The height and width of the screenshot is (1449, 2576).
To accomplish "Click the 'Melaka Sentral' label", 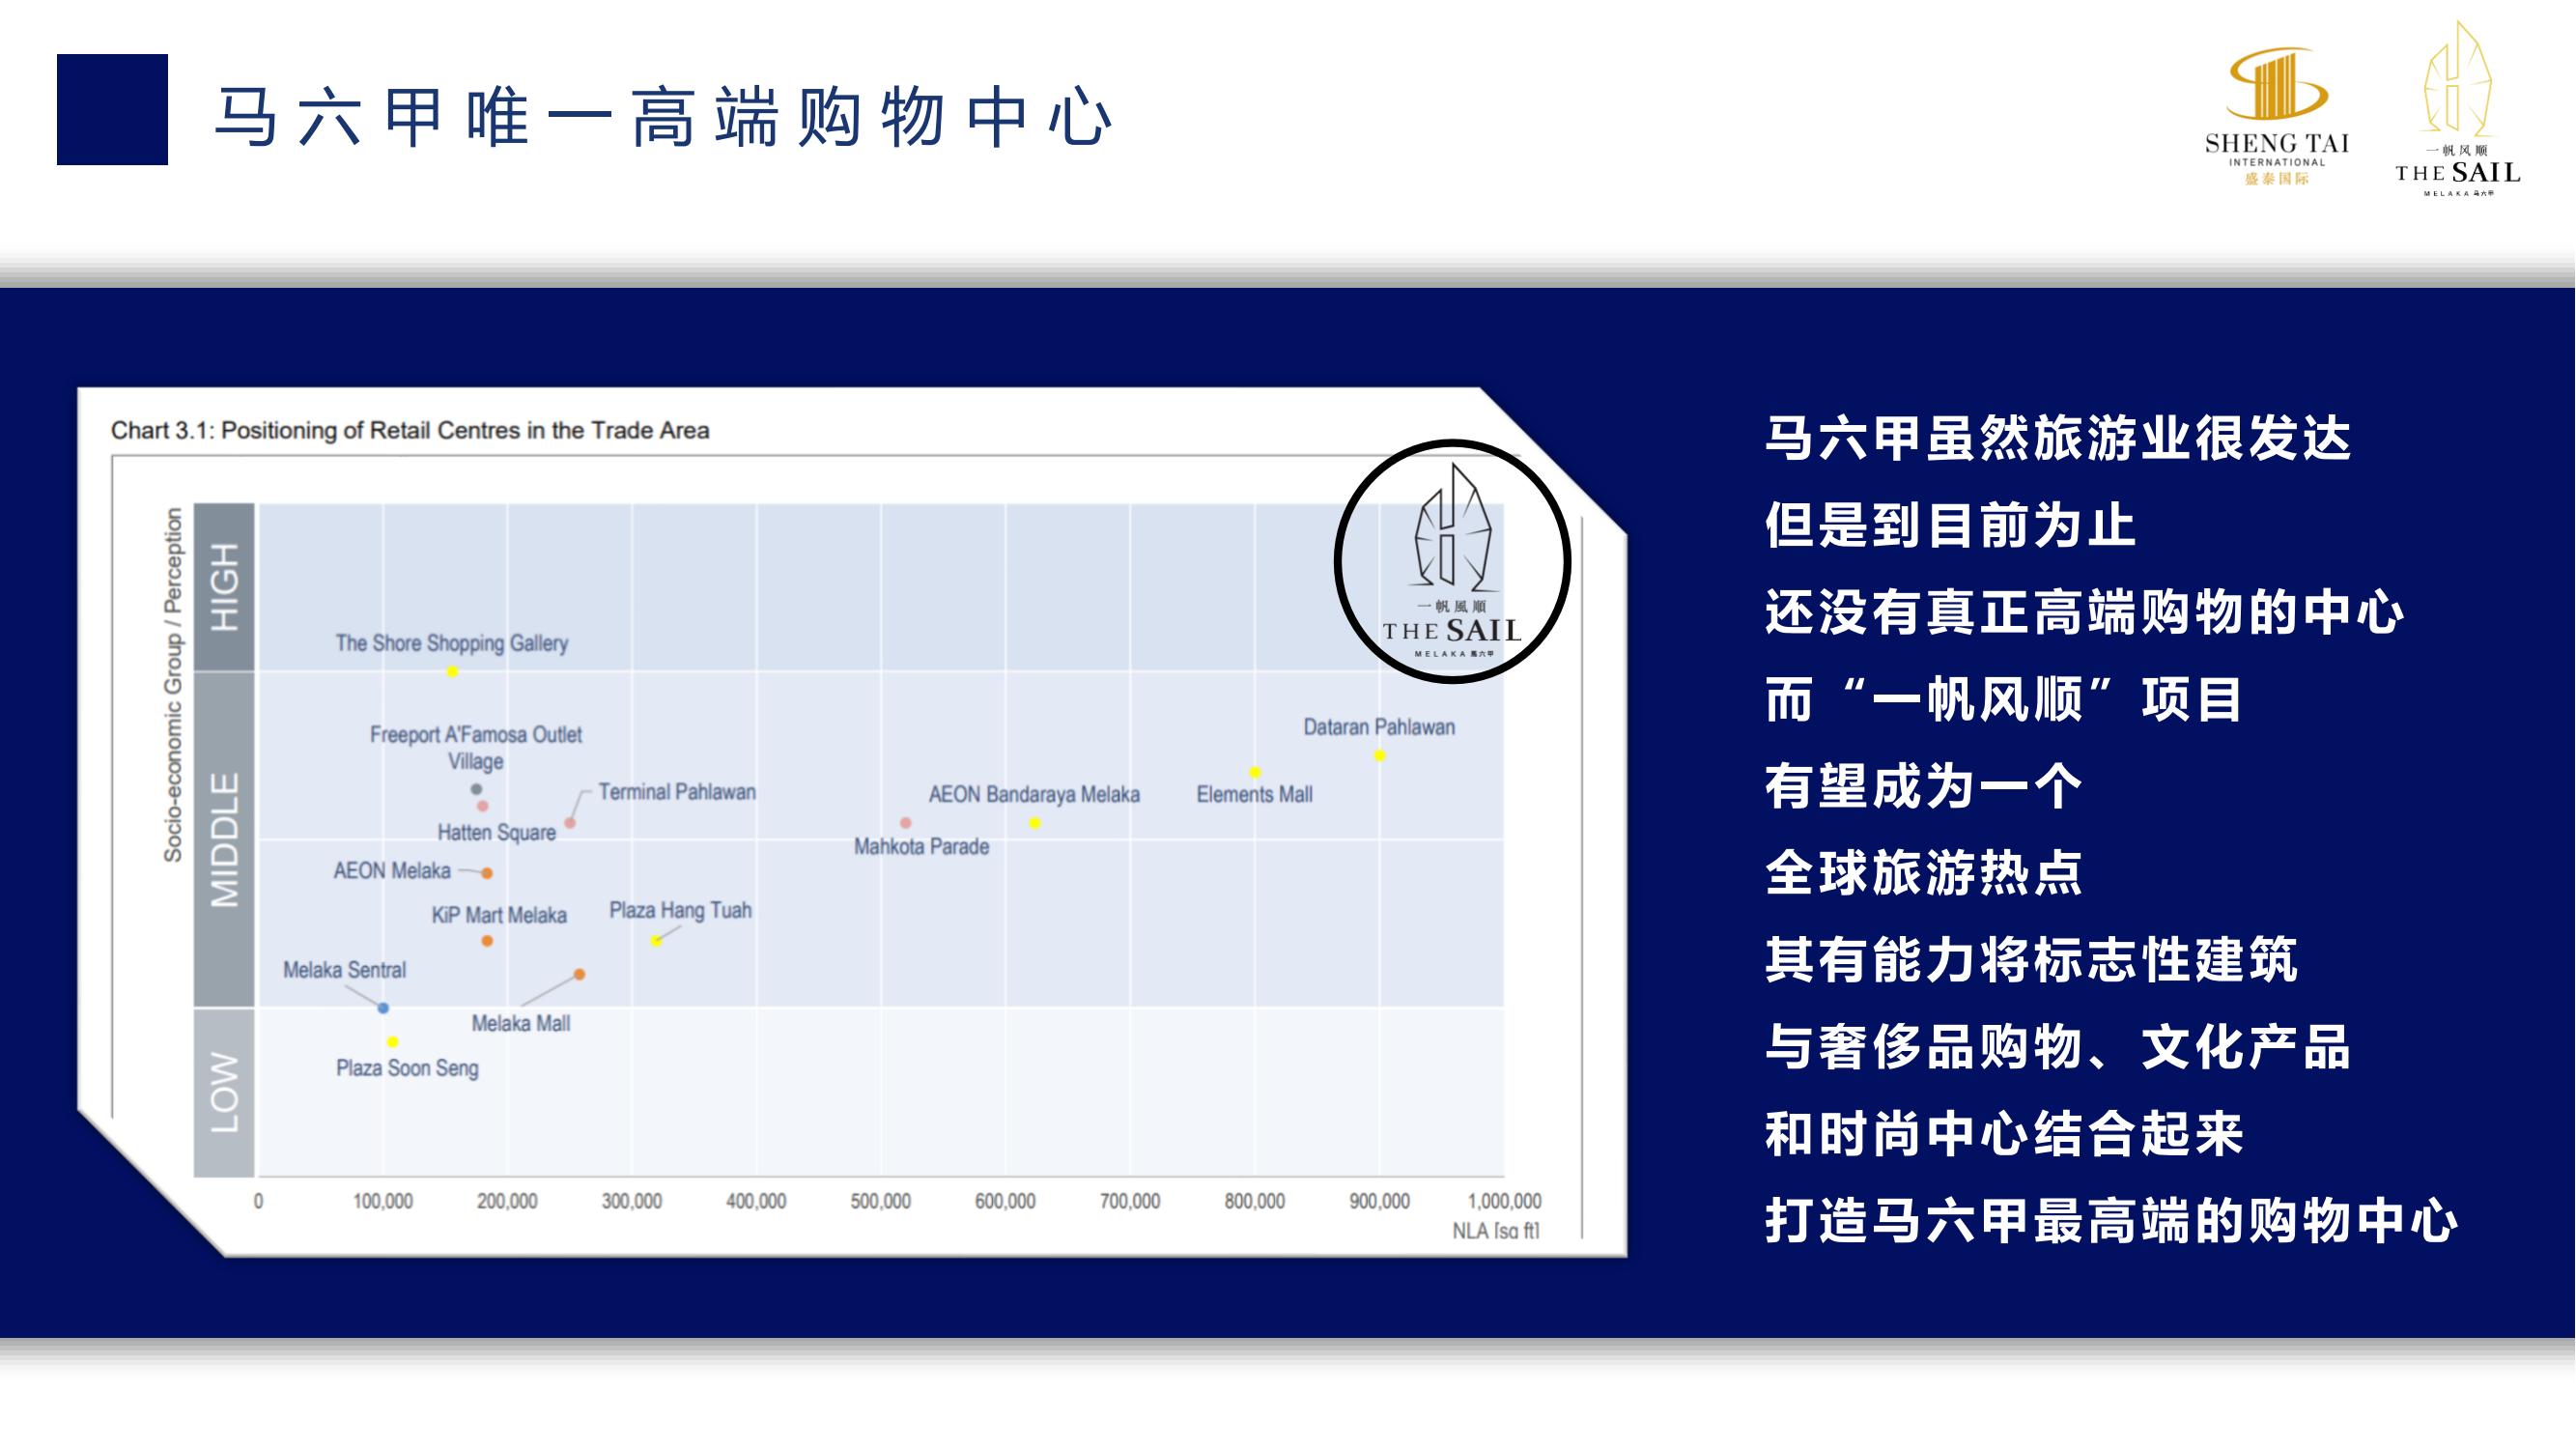I will pos(345,970).
